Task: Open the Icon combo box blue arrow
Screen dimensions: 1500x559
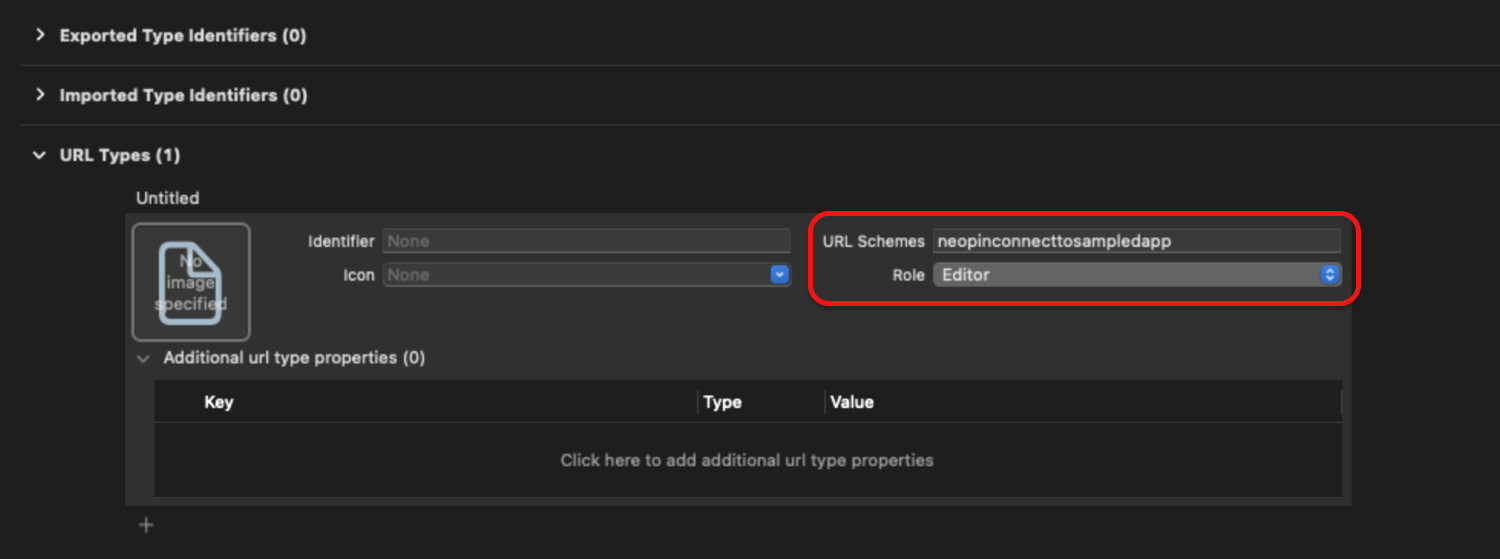Action: coord(780,274)
